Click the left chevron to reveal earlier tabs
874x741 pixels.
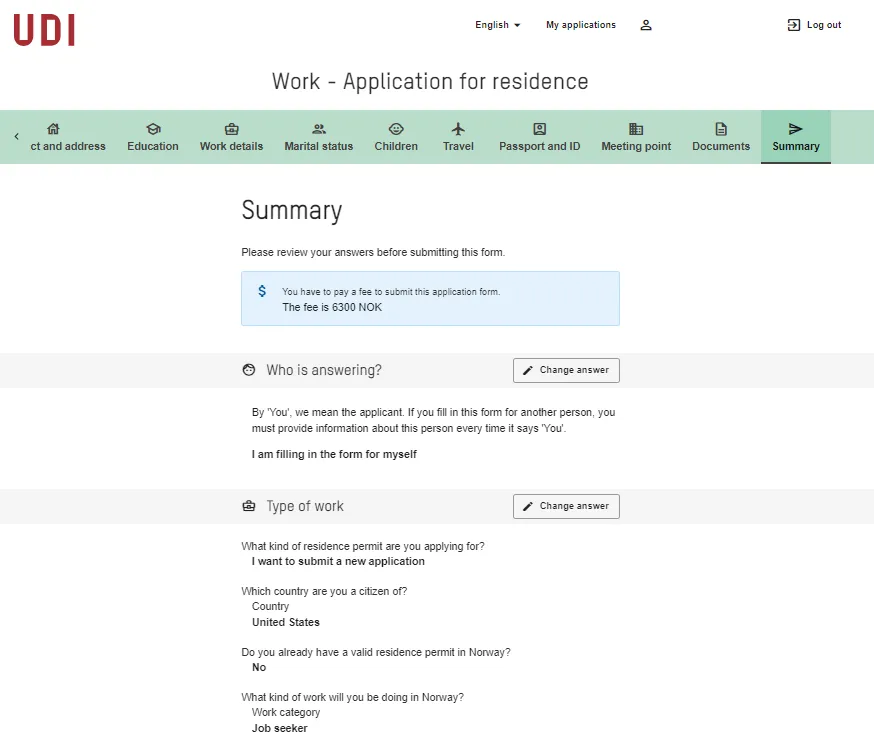17,136
